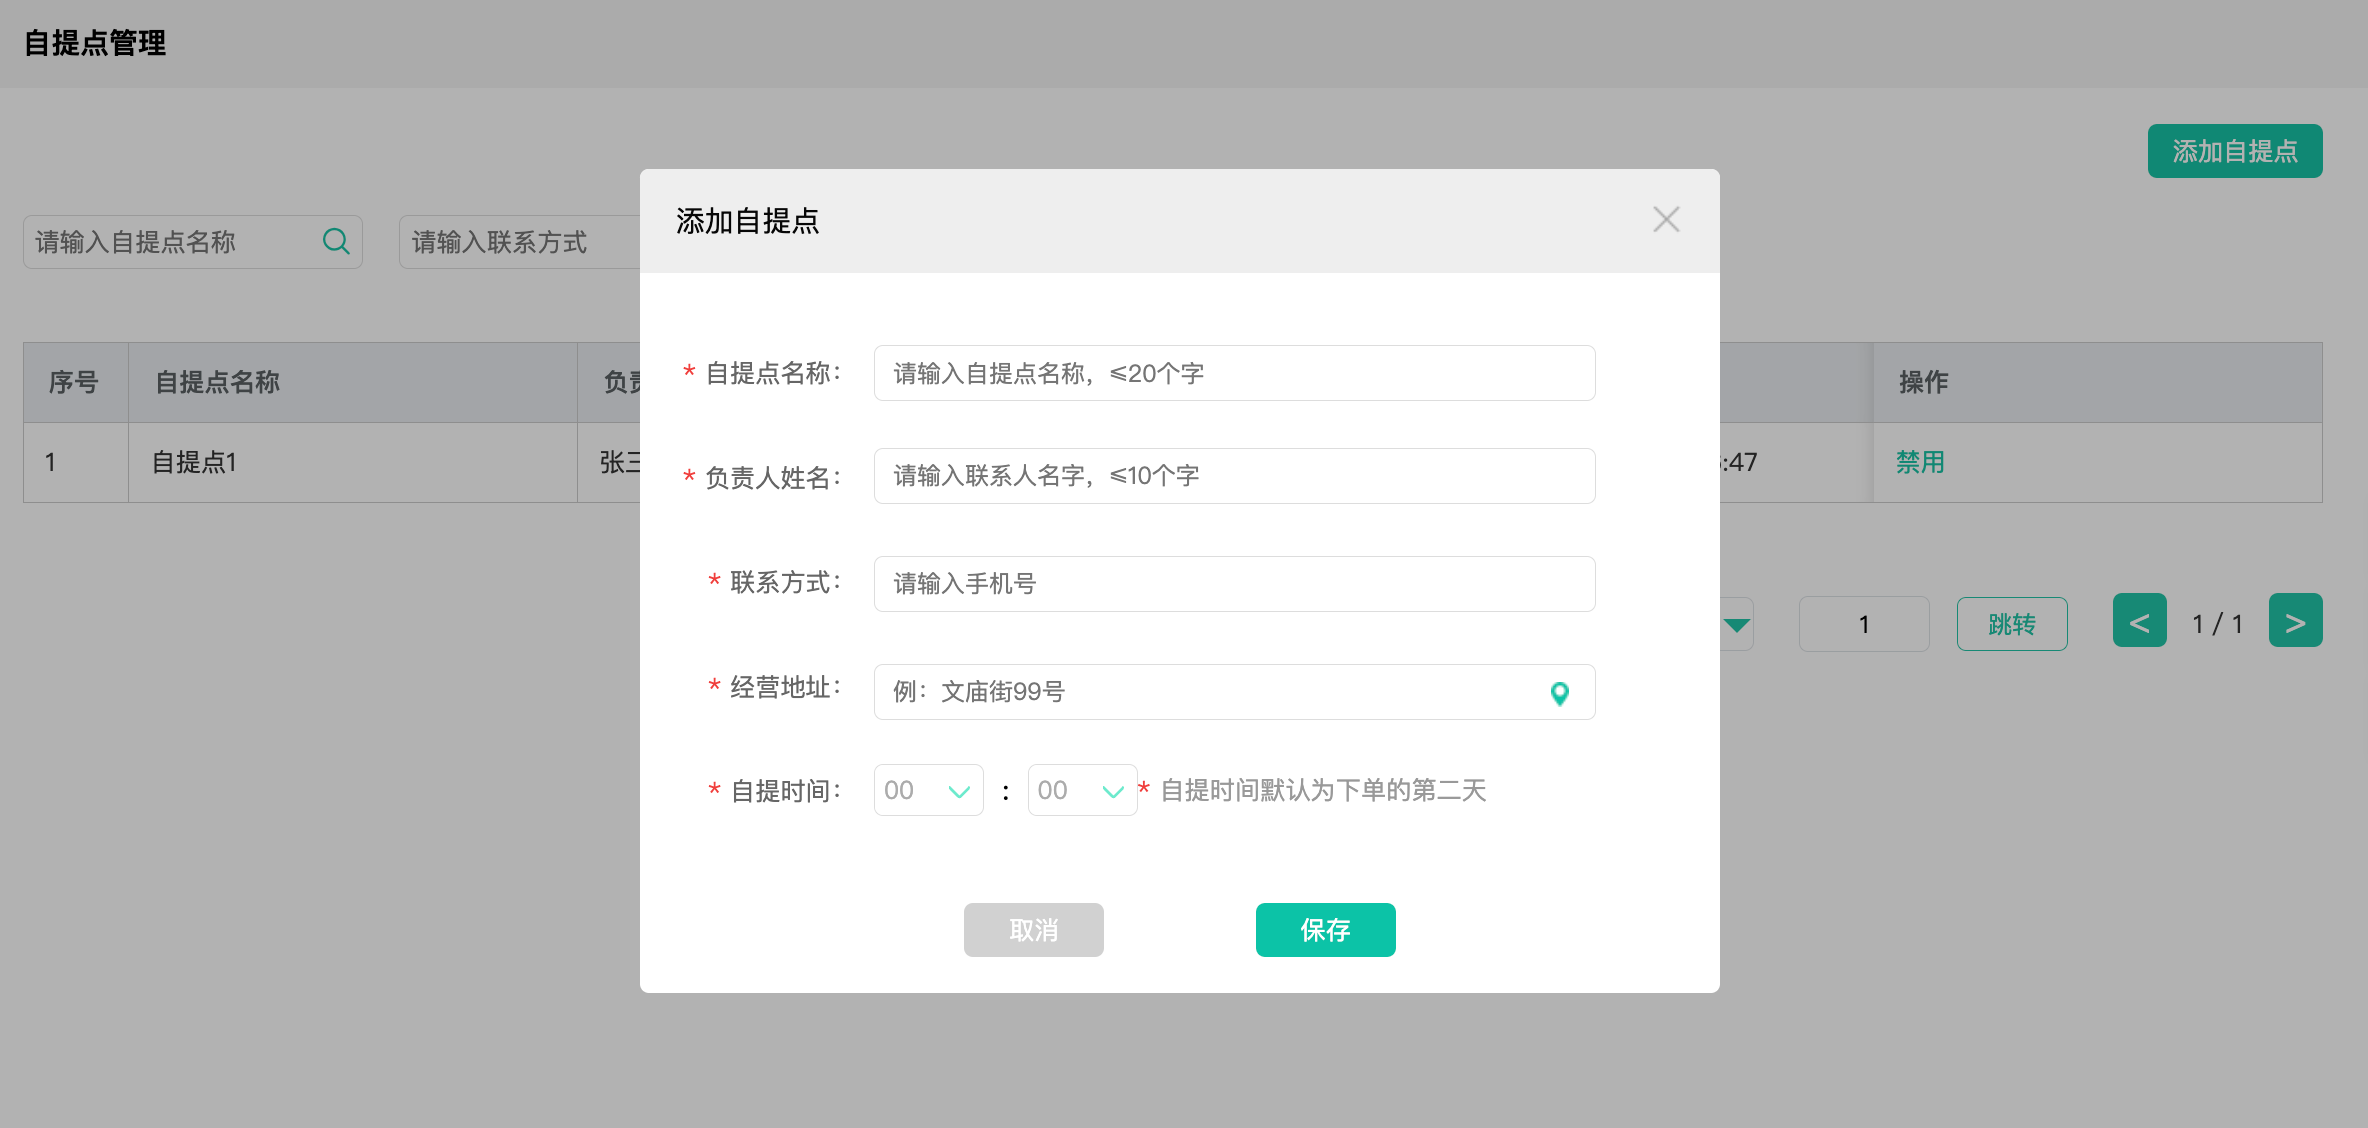Image resolution: width=2368 pixels, height=1128 pixels.
Task: Expand the page size dropdown arrow
Action: point(1737,625)
